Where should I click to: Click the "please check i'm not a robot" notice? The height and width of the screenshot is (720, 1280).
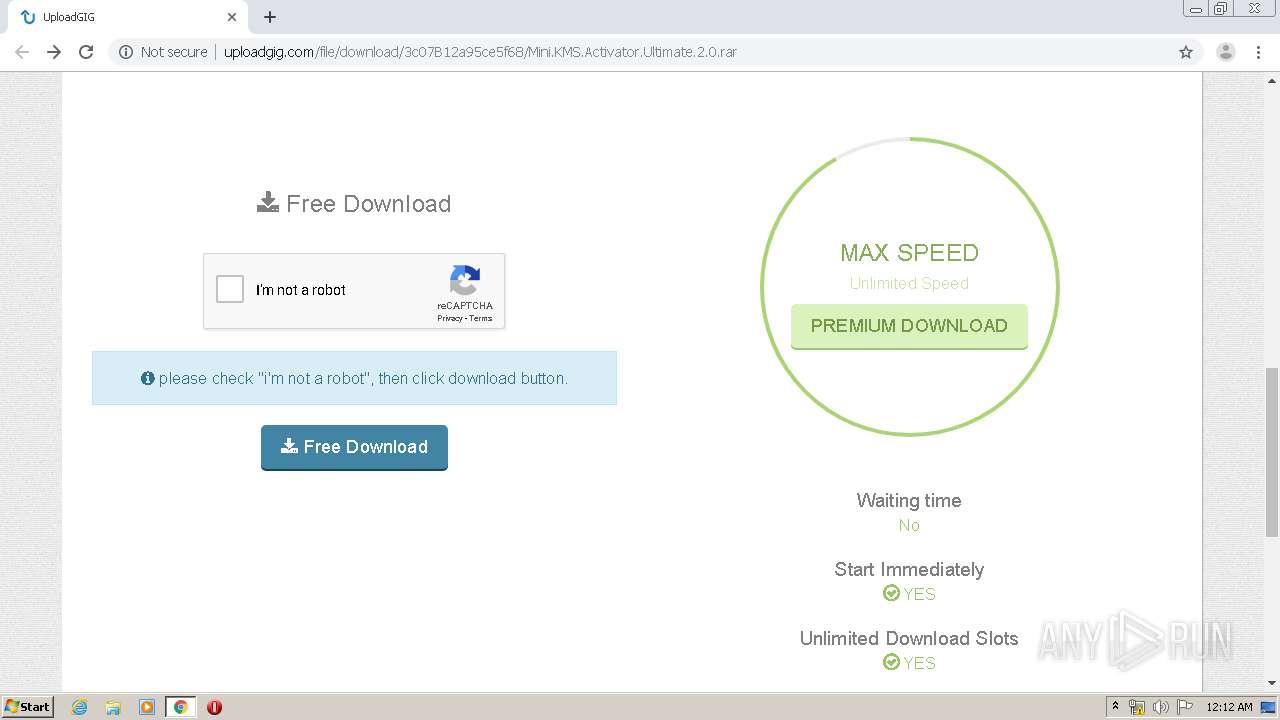click(x=354, y=378)
